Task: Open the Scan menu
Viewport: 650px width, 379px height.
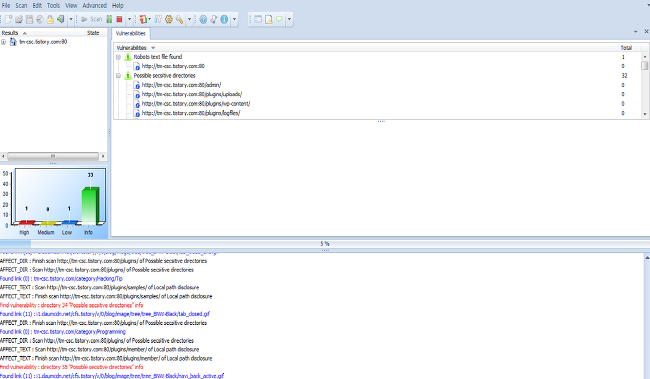Action: pyautogui.click(x=21, y=5)
